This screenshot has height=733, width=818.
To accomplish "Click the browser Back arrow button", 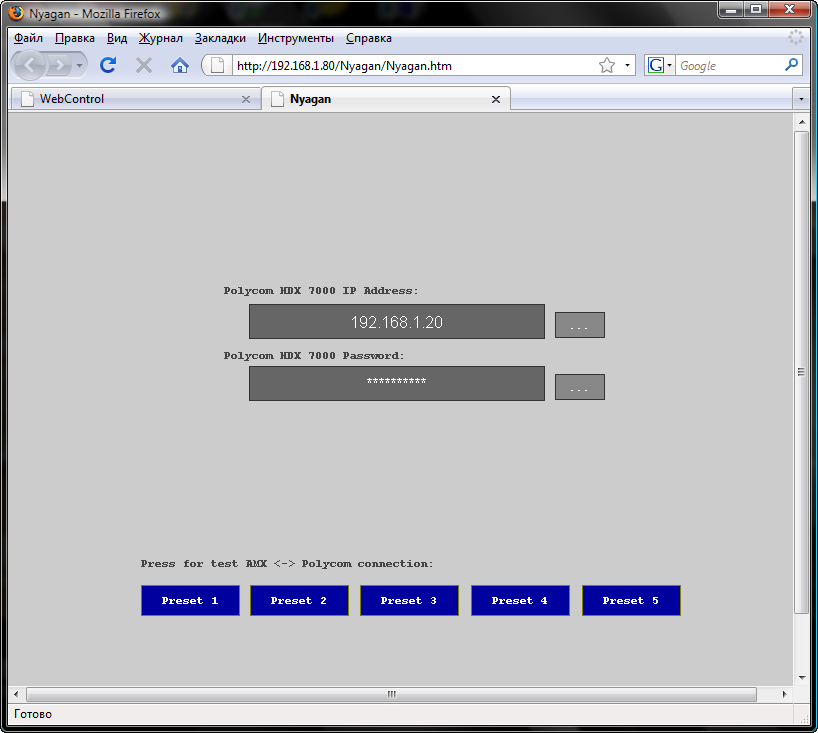I will pos(29,65).
